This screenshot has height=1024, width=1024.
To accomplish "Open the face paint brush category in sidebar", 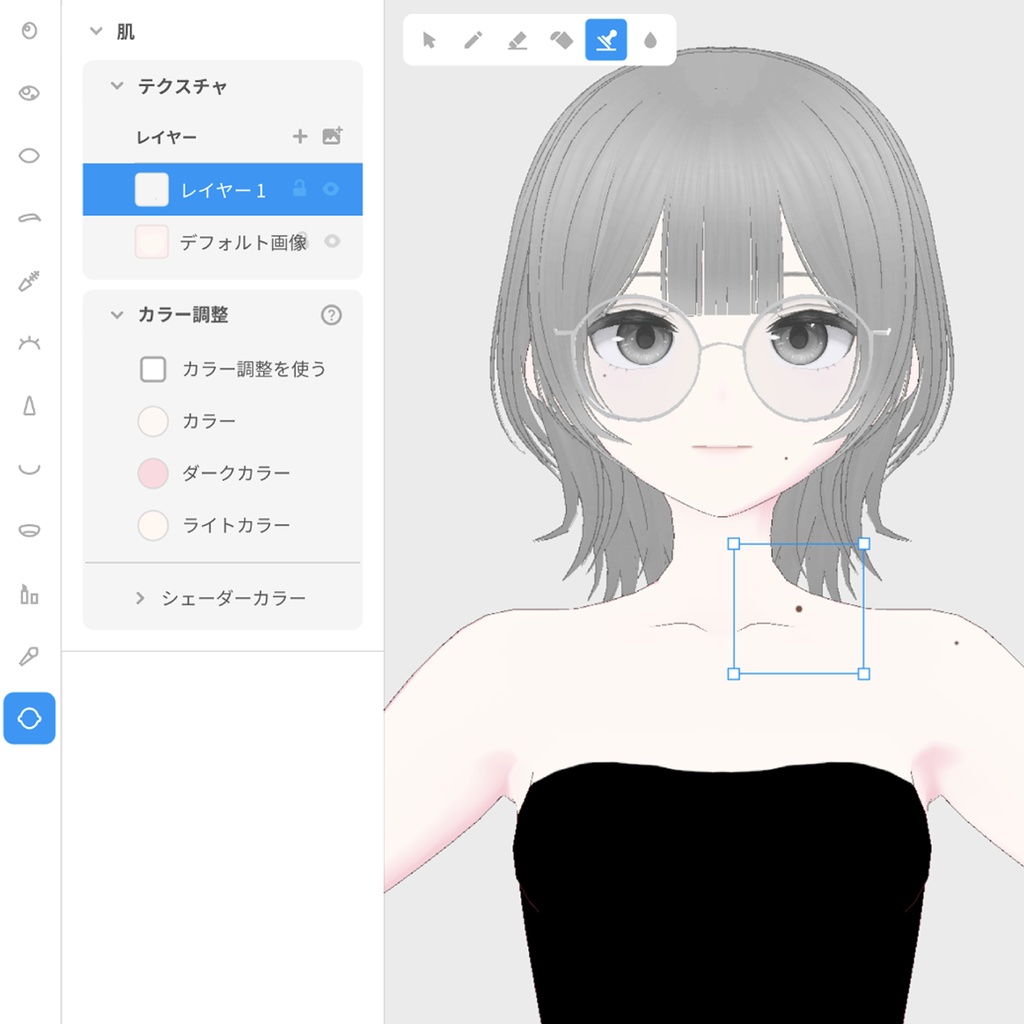I will (29, 656).
